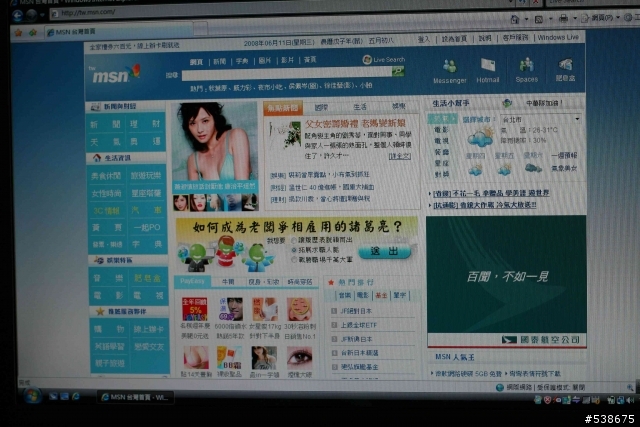Click the 一週預報 weekly forecast link
Viewport: 640px width, 427px height.
pyautogui.click(x=564, y=156)
